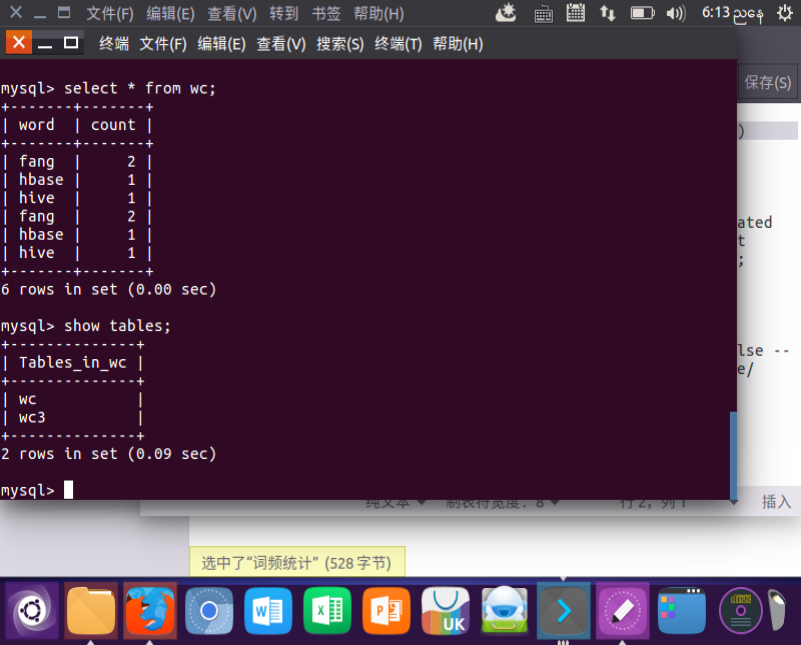Open the disc burner dock icon
Image resolution: width=801 pixels, height=645 pixels.
[x=741, y=610]
